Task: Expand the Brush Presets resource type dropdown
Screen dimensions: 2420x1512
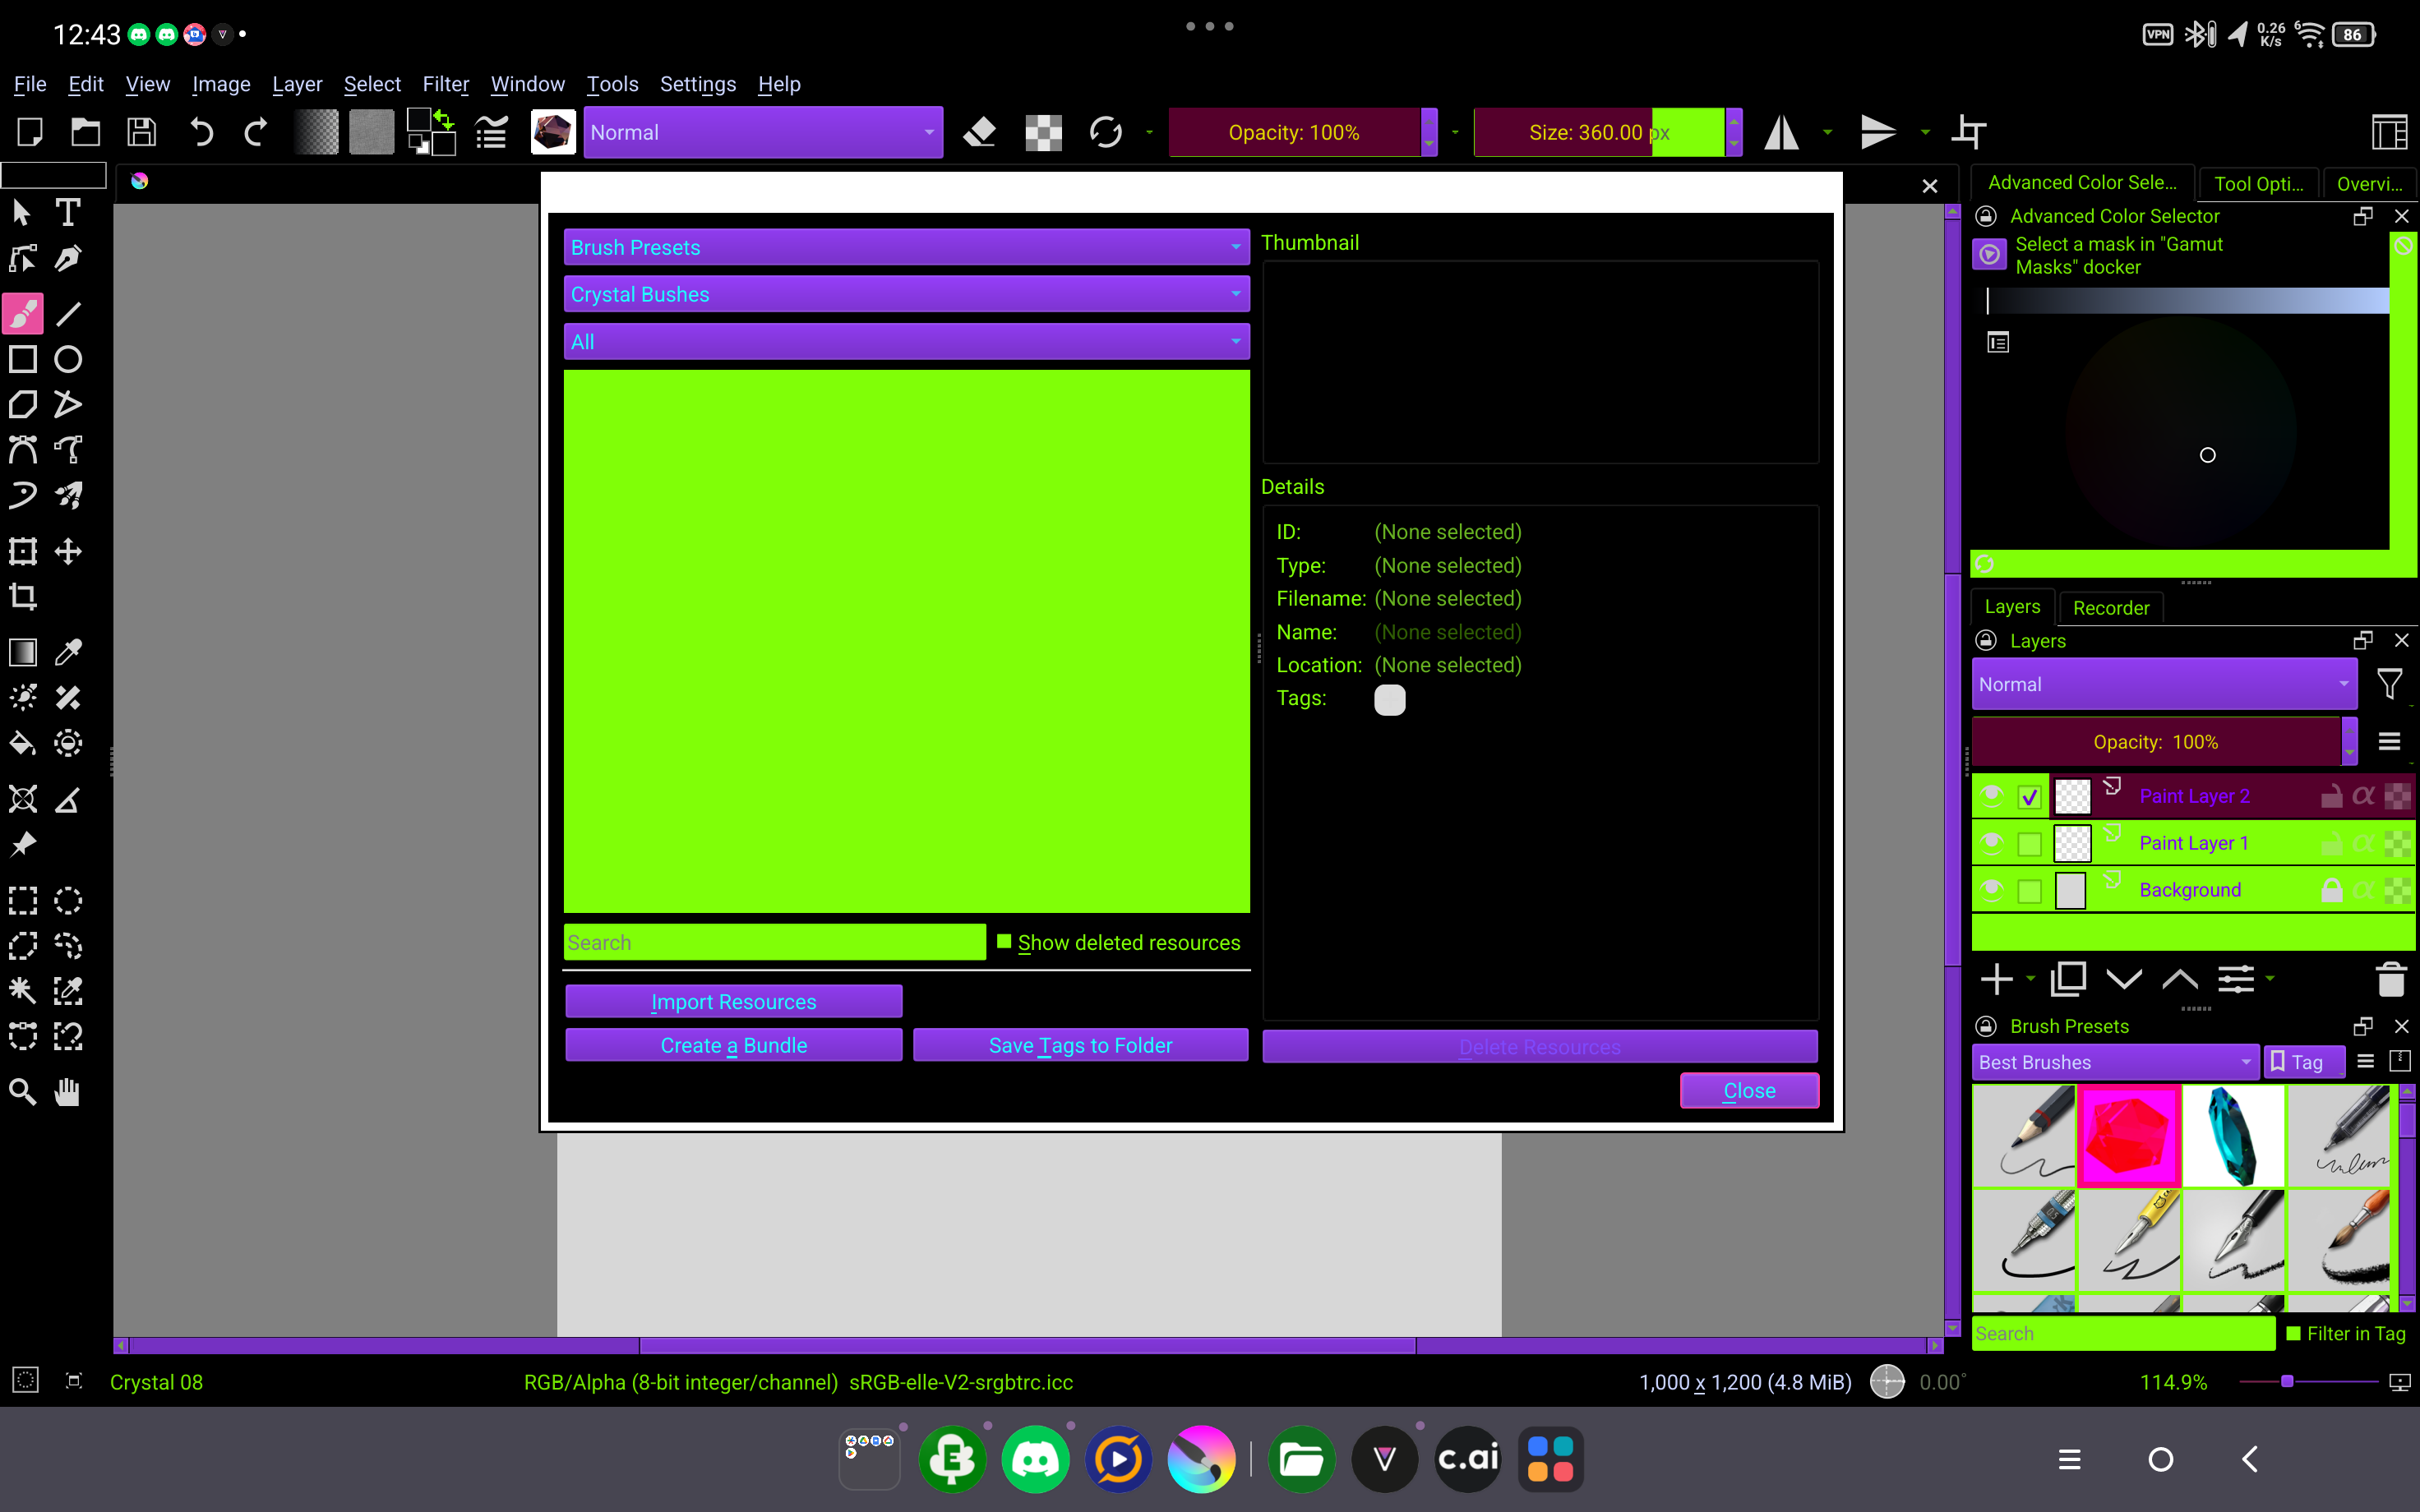Action: [x=906, y=247]
